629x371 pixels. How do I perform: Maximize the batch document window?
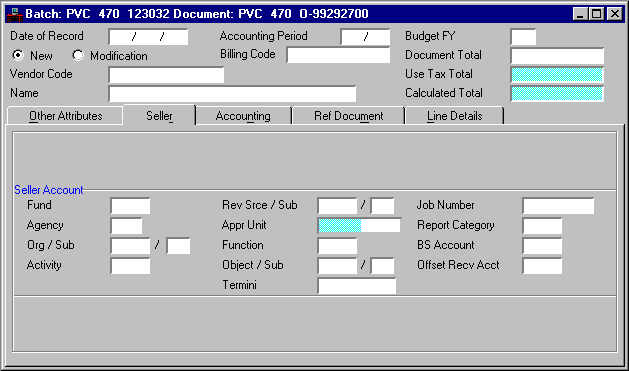[596, 14]
